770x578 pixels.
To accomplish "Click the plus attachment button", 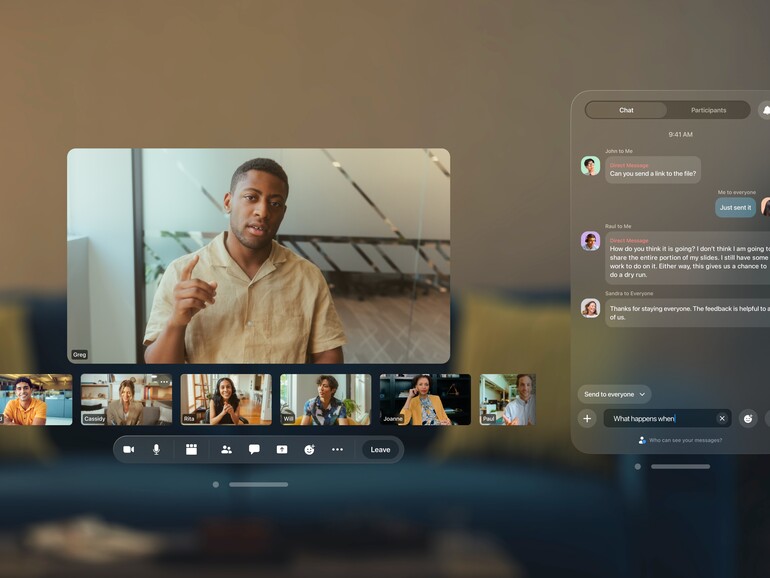I will pyautogui.click(x=587, y=419).
